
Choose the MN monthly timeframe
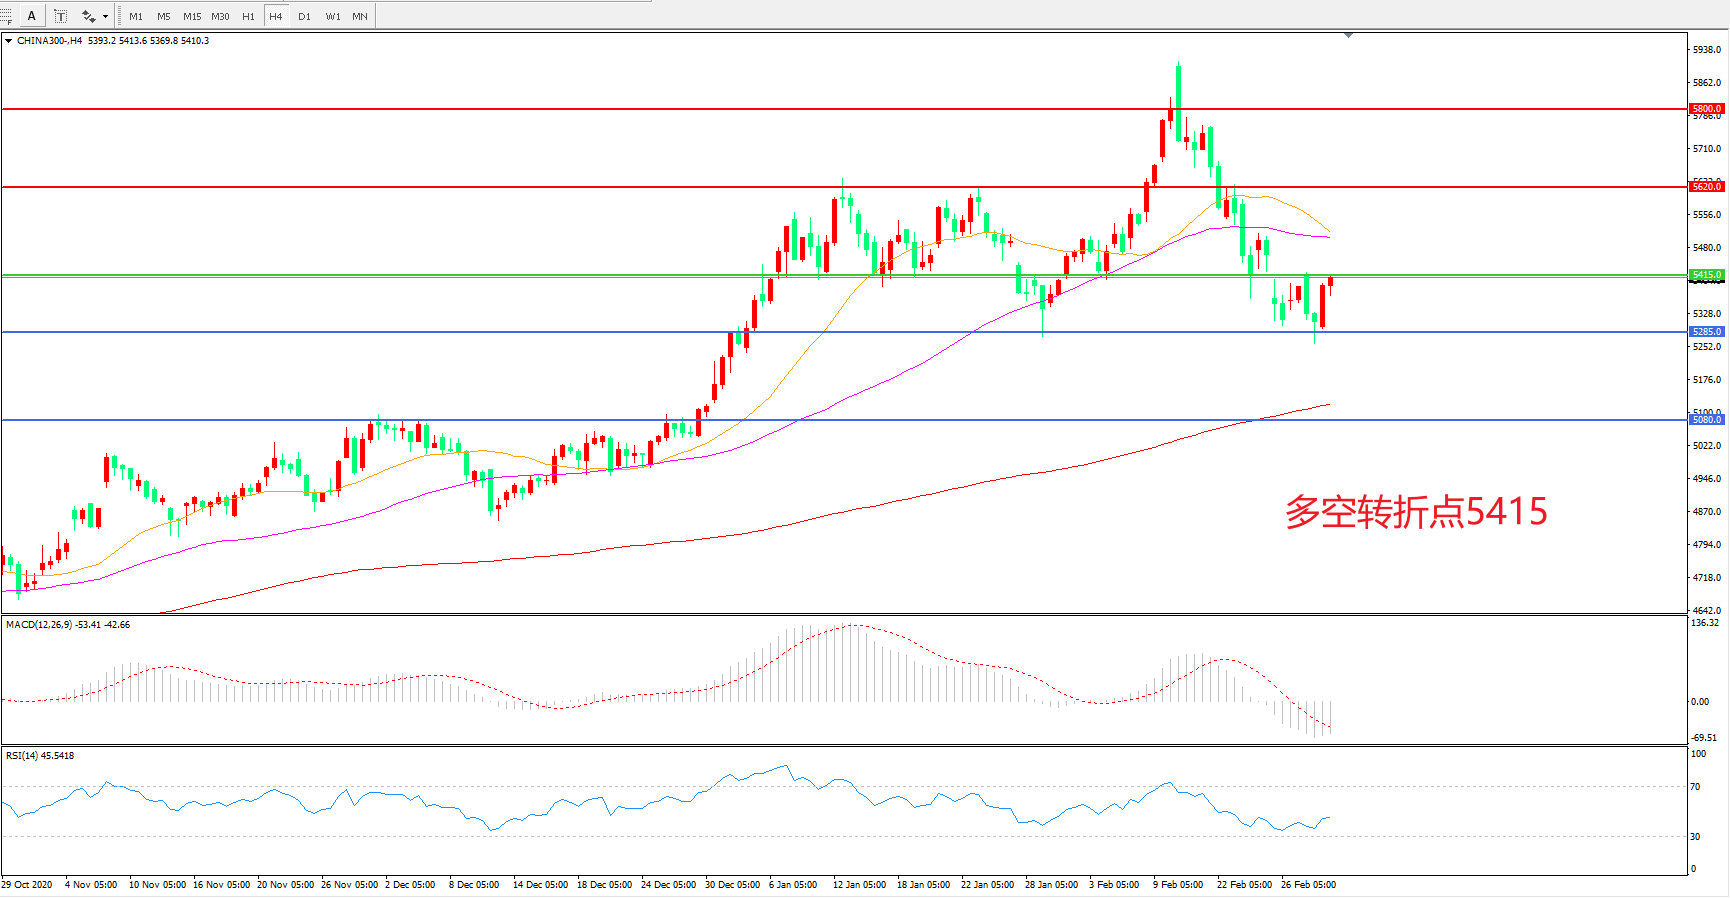[x=360, y=16]
